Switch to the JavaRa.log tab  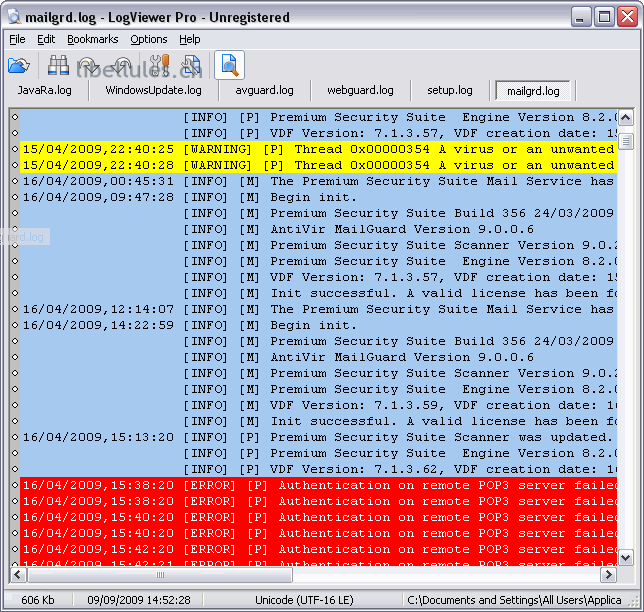44,90
